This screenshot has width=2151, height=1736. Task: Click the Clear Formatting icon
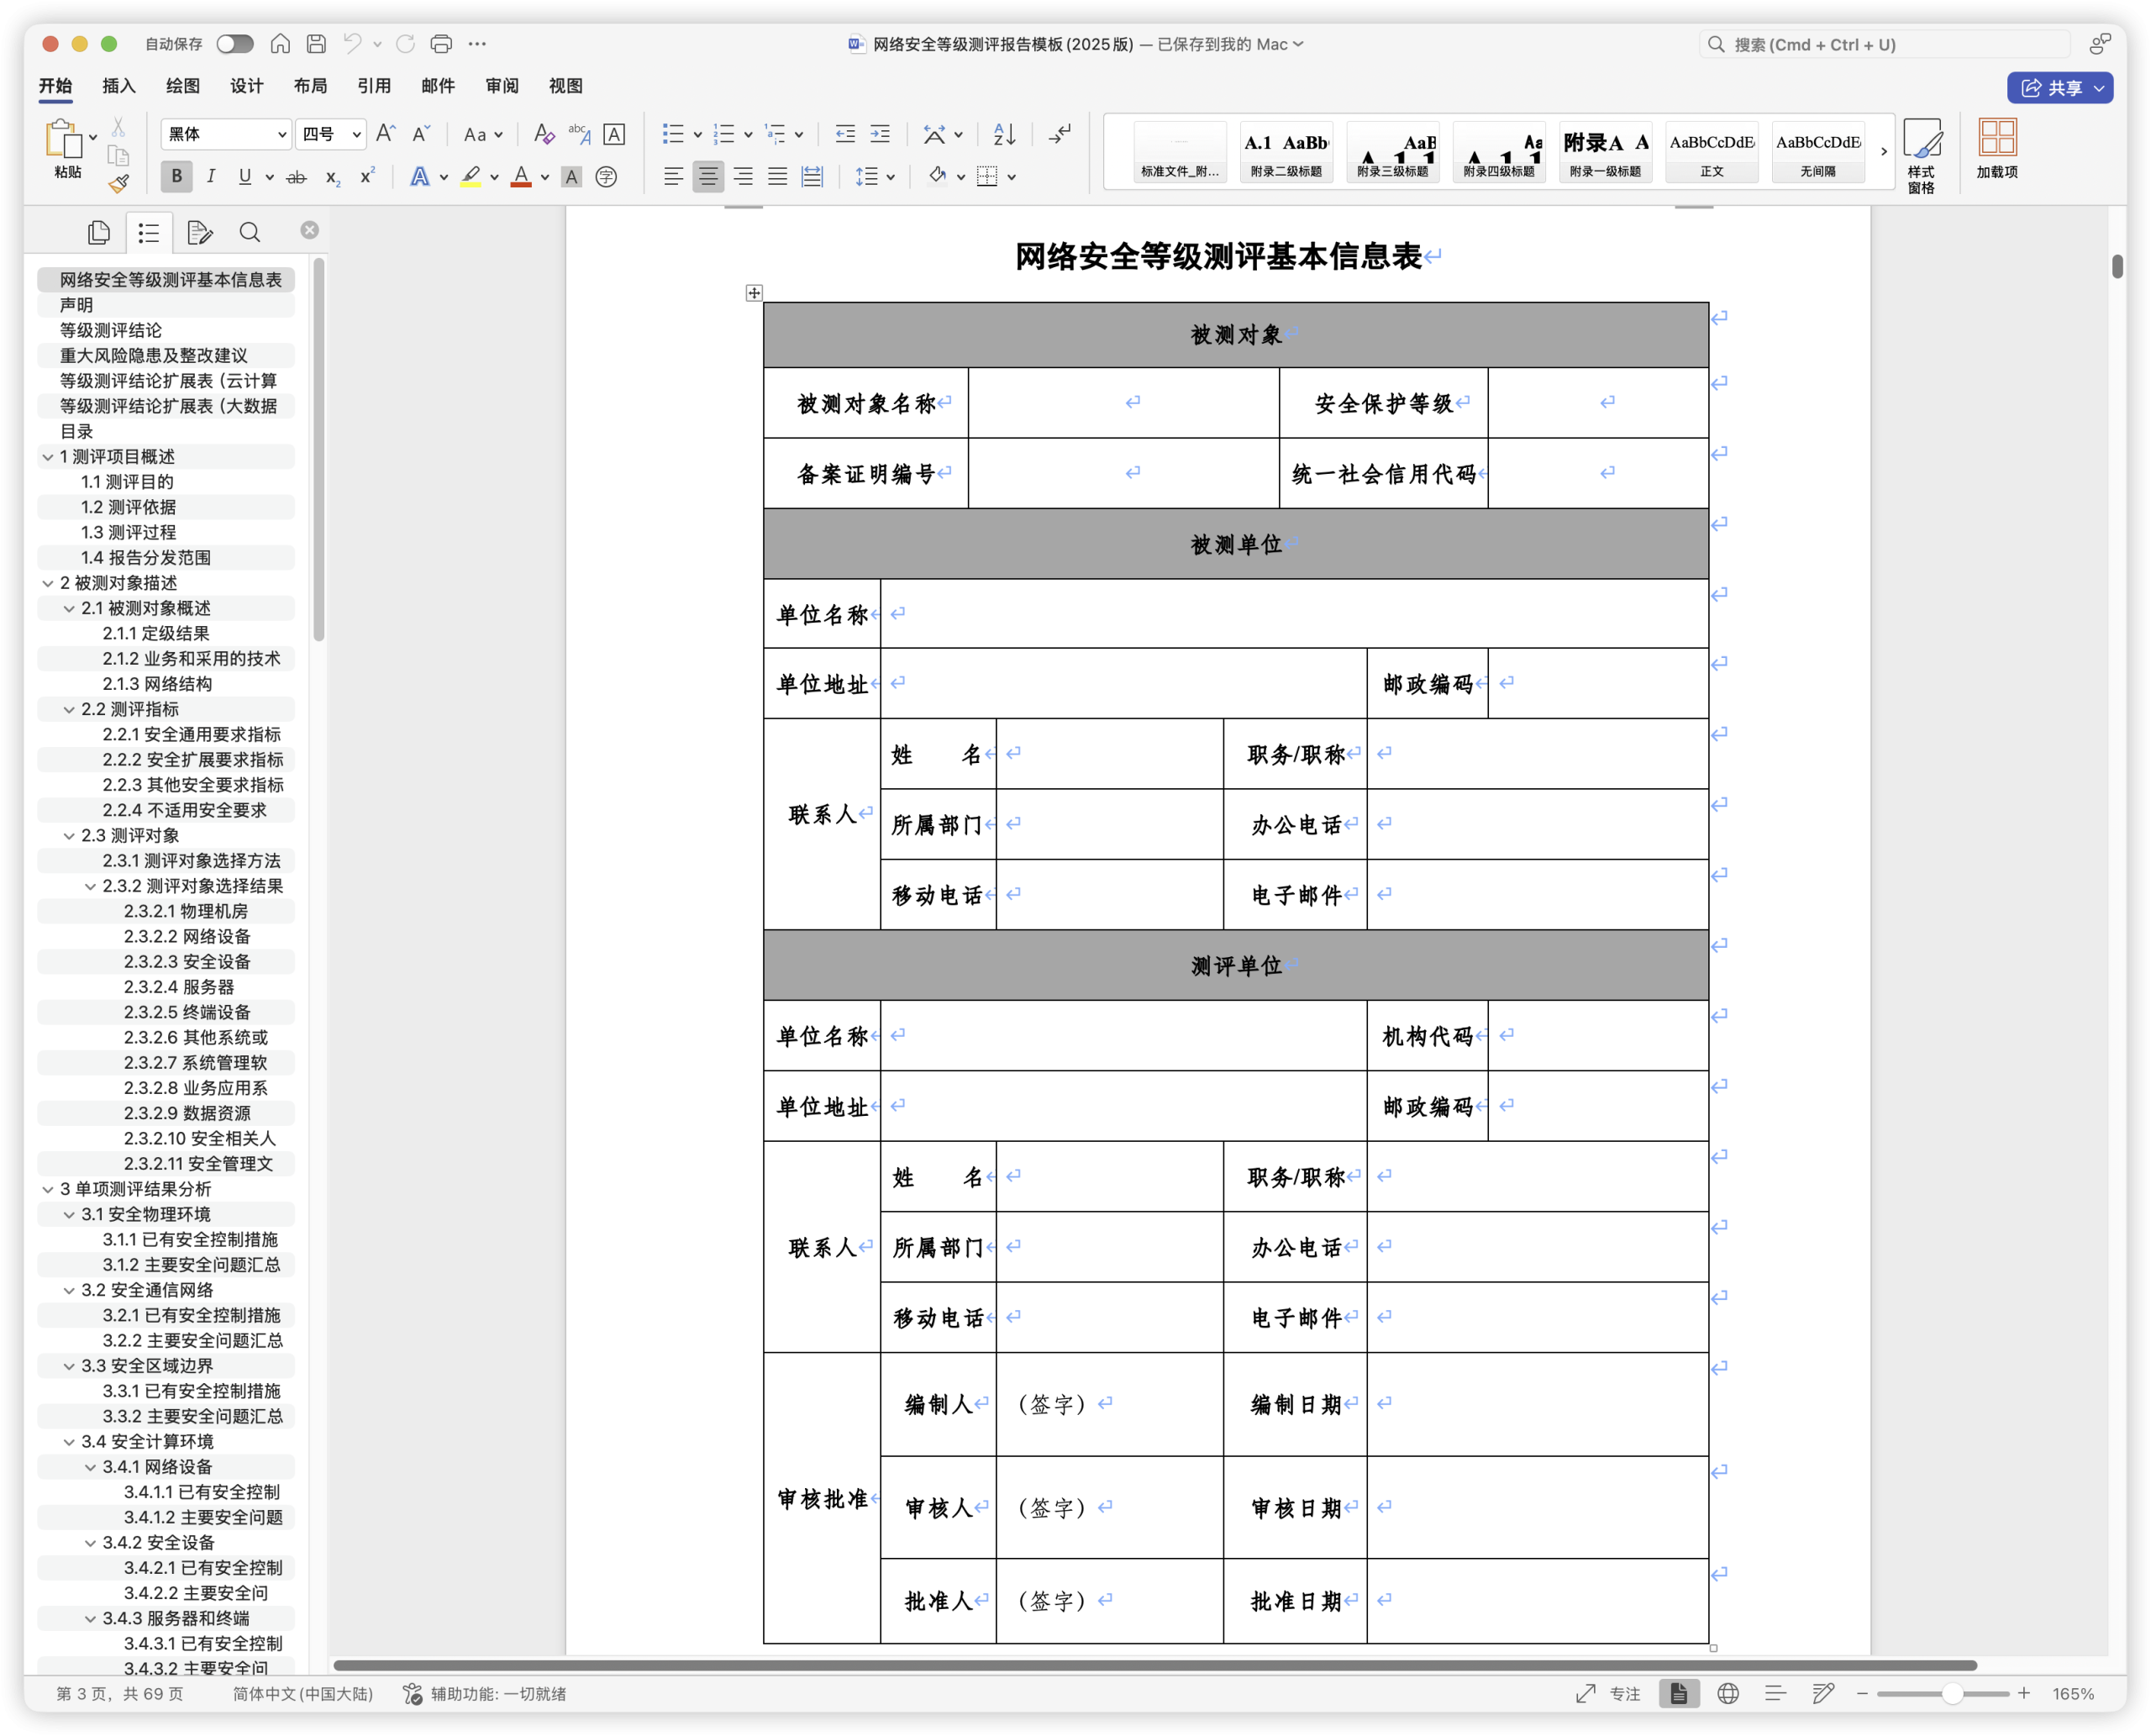click(x=544, y=134)
